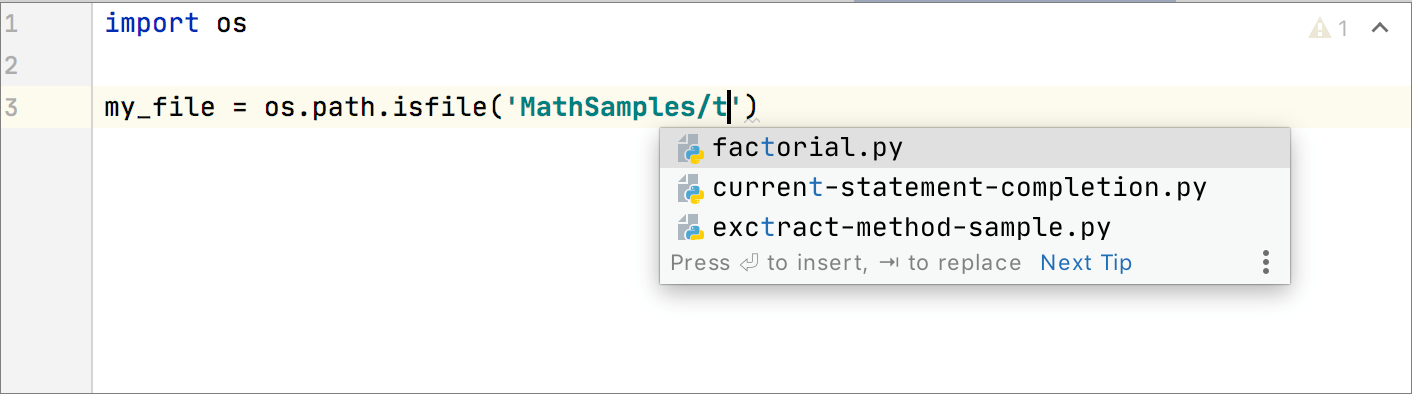Collapse inspections widget with up chevron
This screenshot has width=1412, height=394.
coord(1380,28)
